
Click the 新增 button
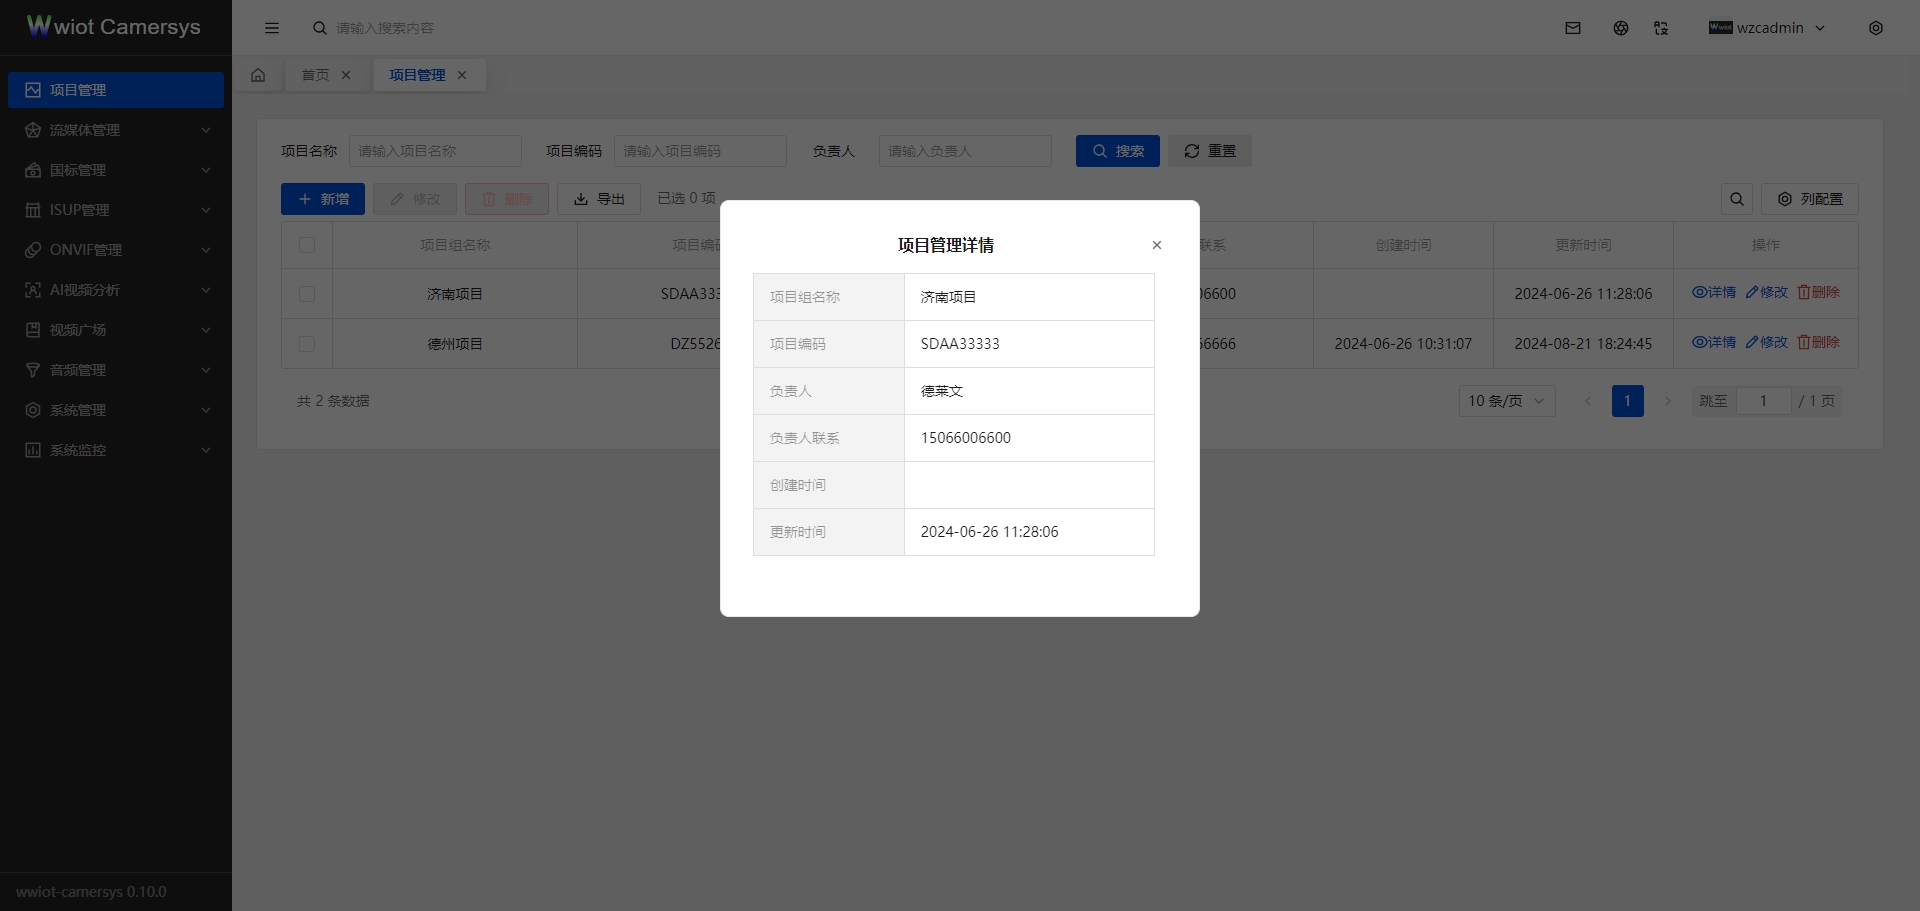click(x=322, y=199)
